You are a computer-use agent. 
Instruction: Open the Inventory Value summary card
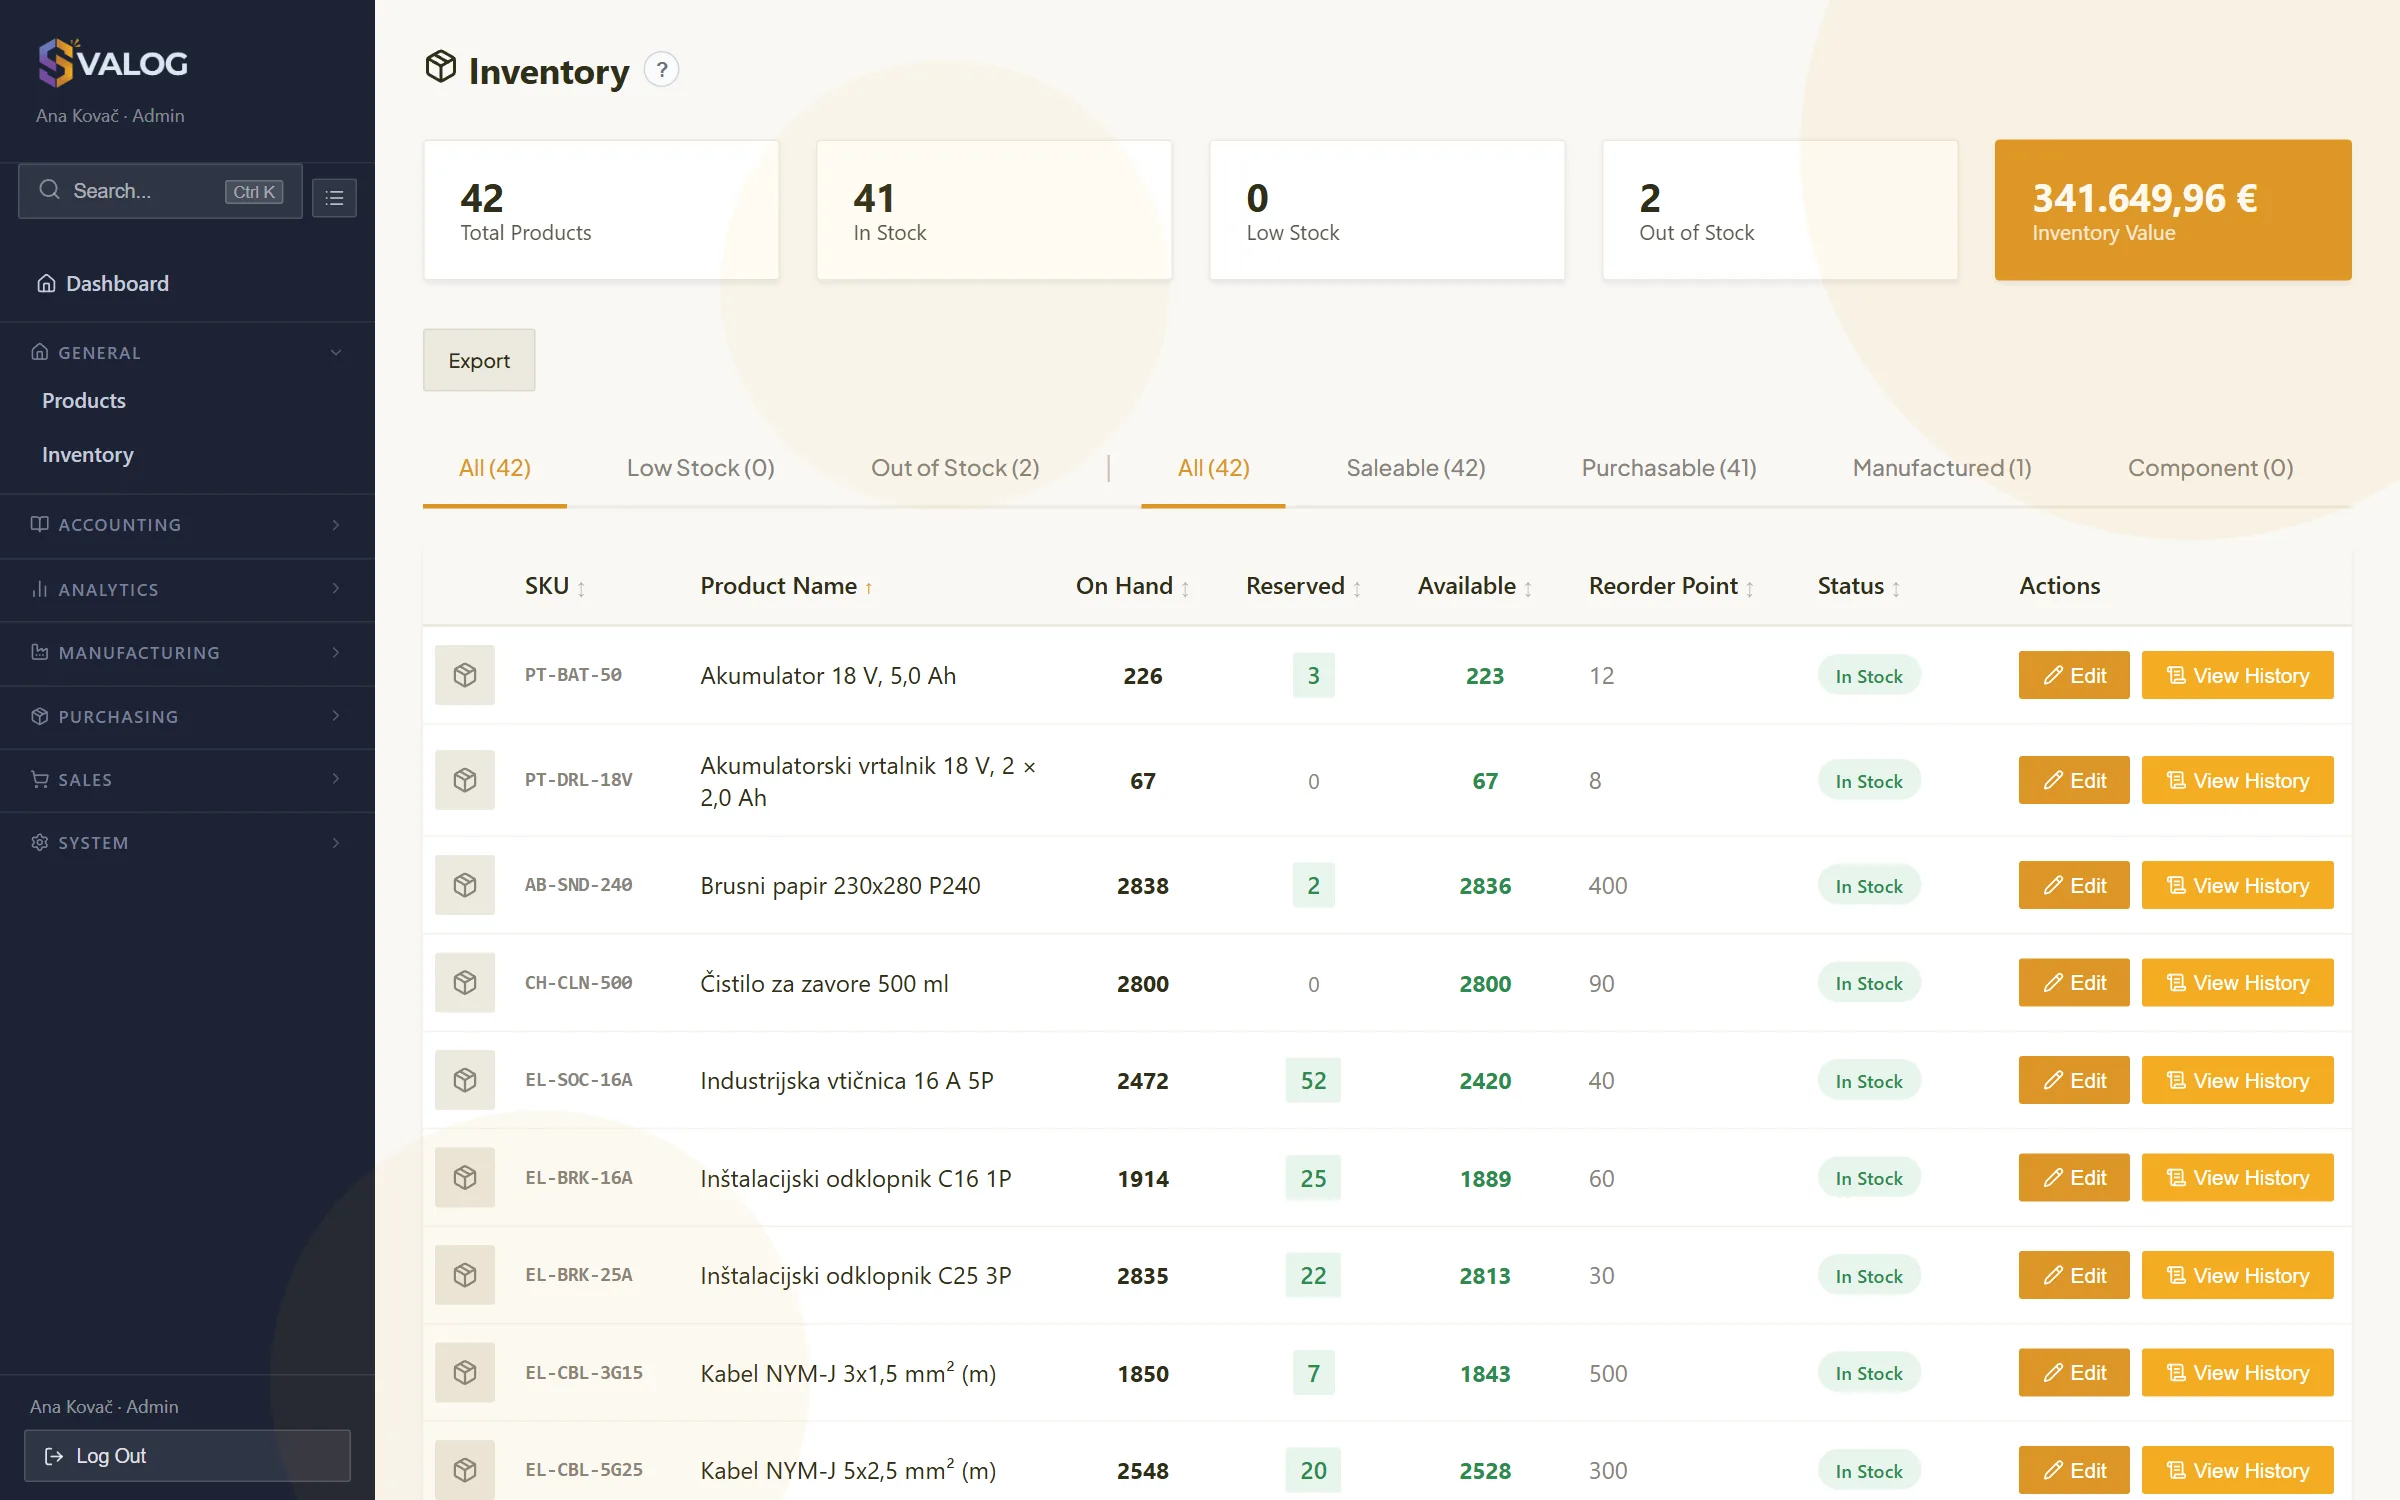point(2172,210)
